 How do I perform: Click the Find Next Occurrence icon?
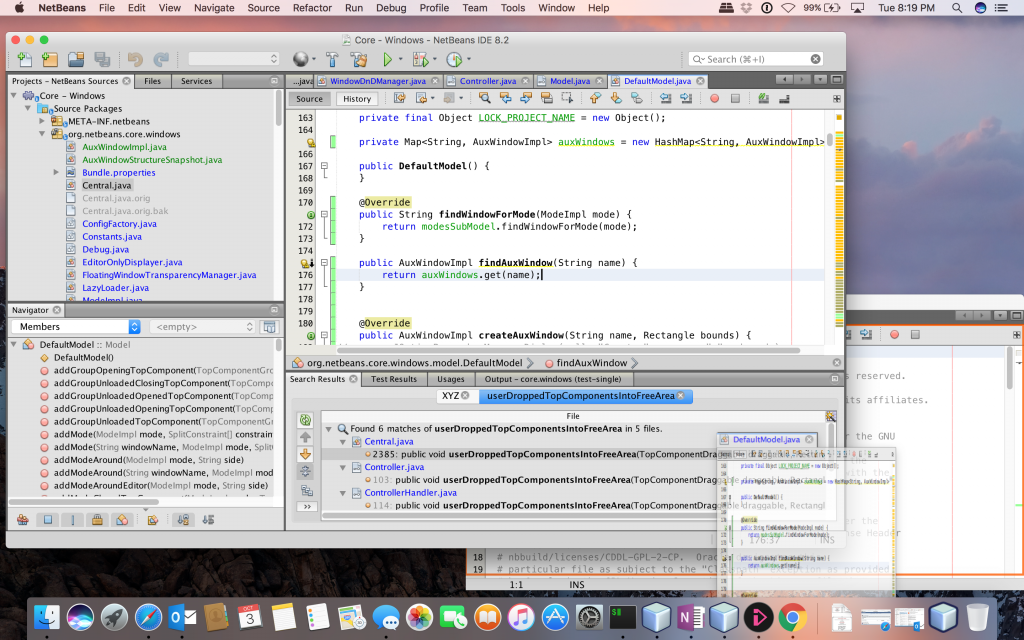pos(526,99)
